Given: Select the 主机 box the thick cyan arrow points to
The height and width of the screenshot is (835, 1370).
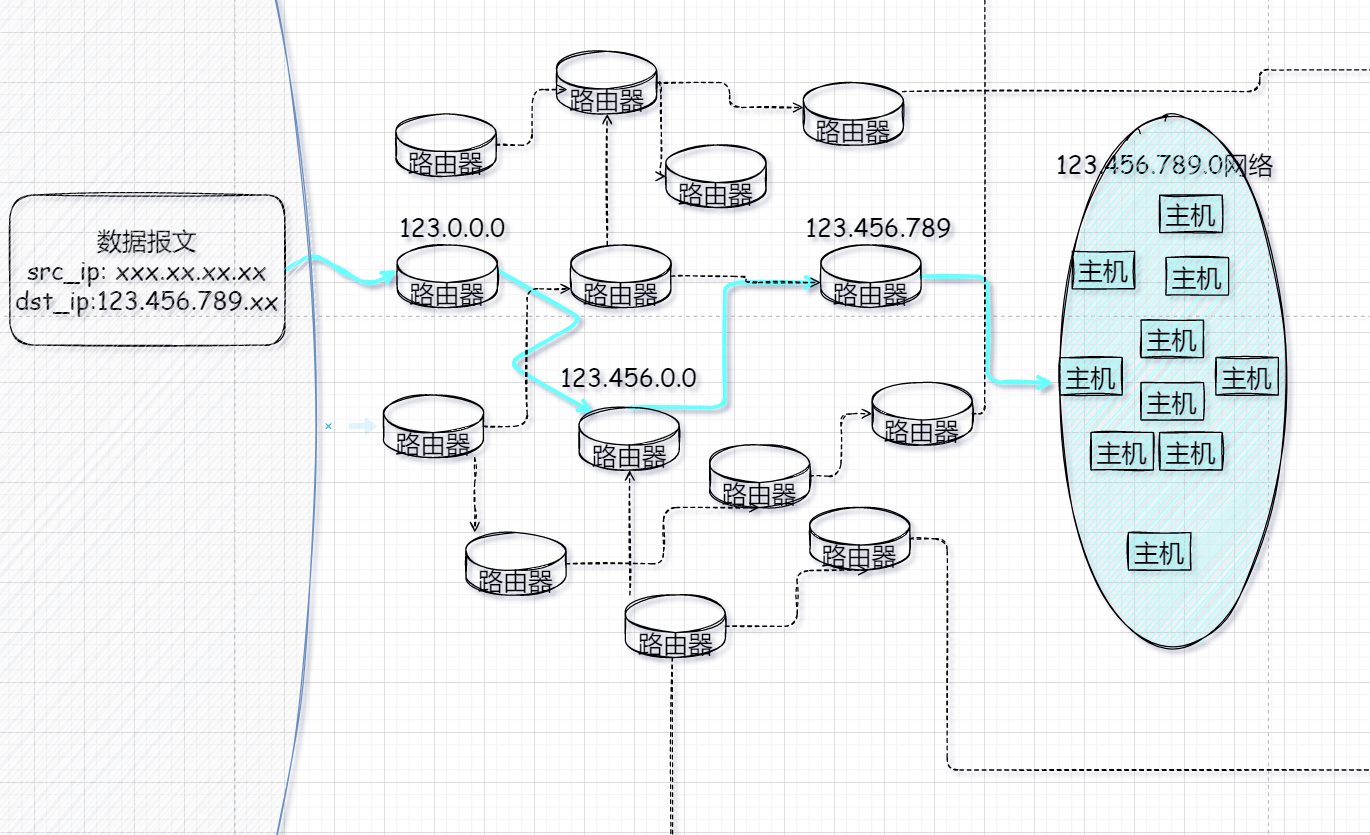Looking at the screenshot, I should 1090,378.
